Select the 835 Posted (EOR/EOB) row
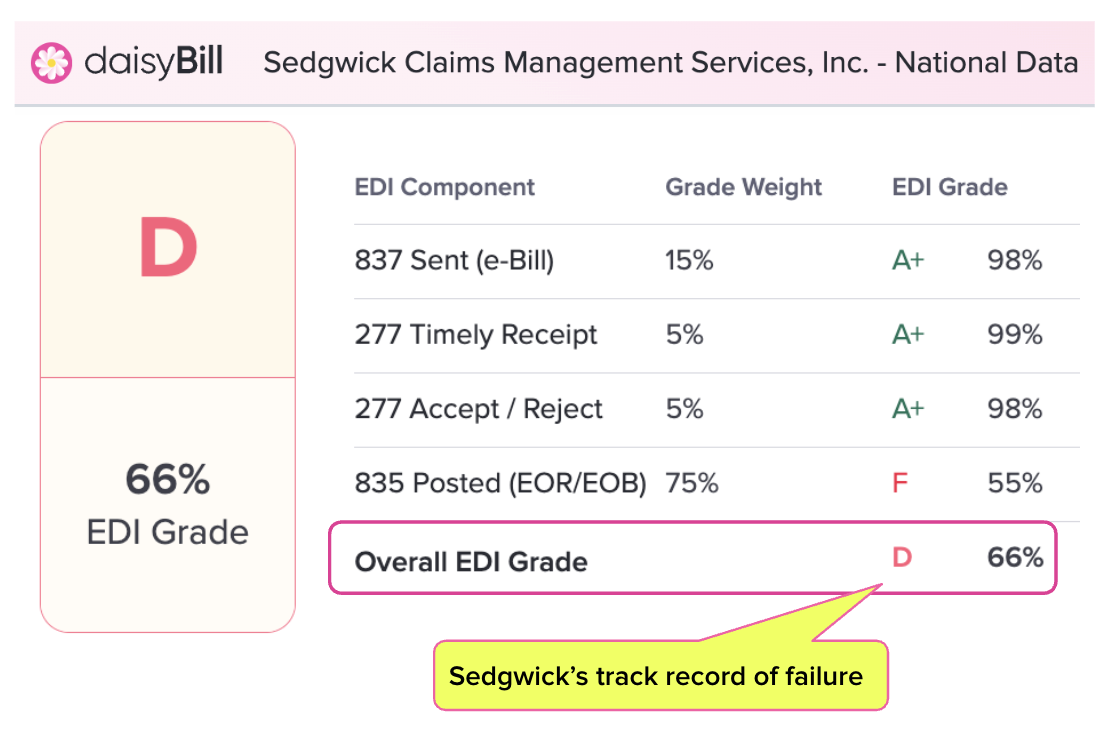This screenshot has width=1104, height=732. coord(717,484)
